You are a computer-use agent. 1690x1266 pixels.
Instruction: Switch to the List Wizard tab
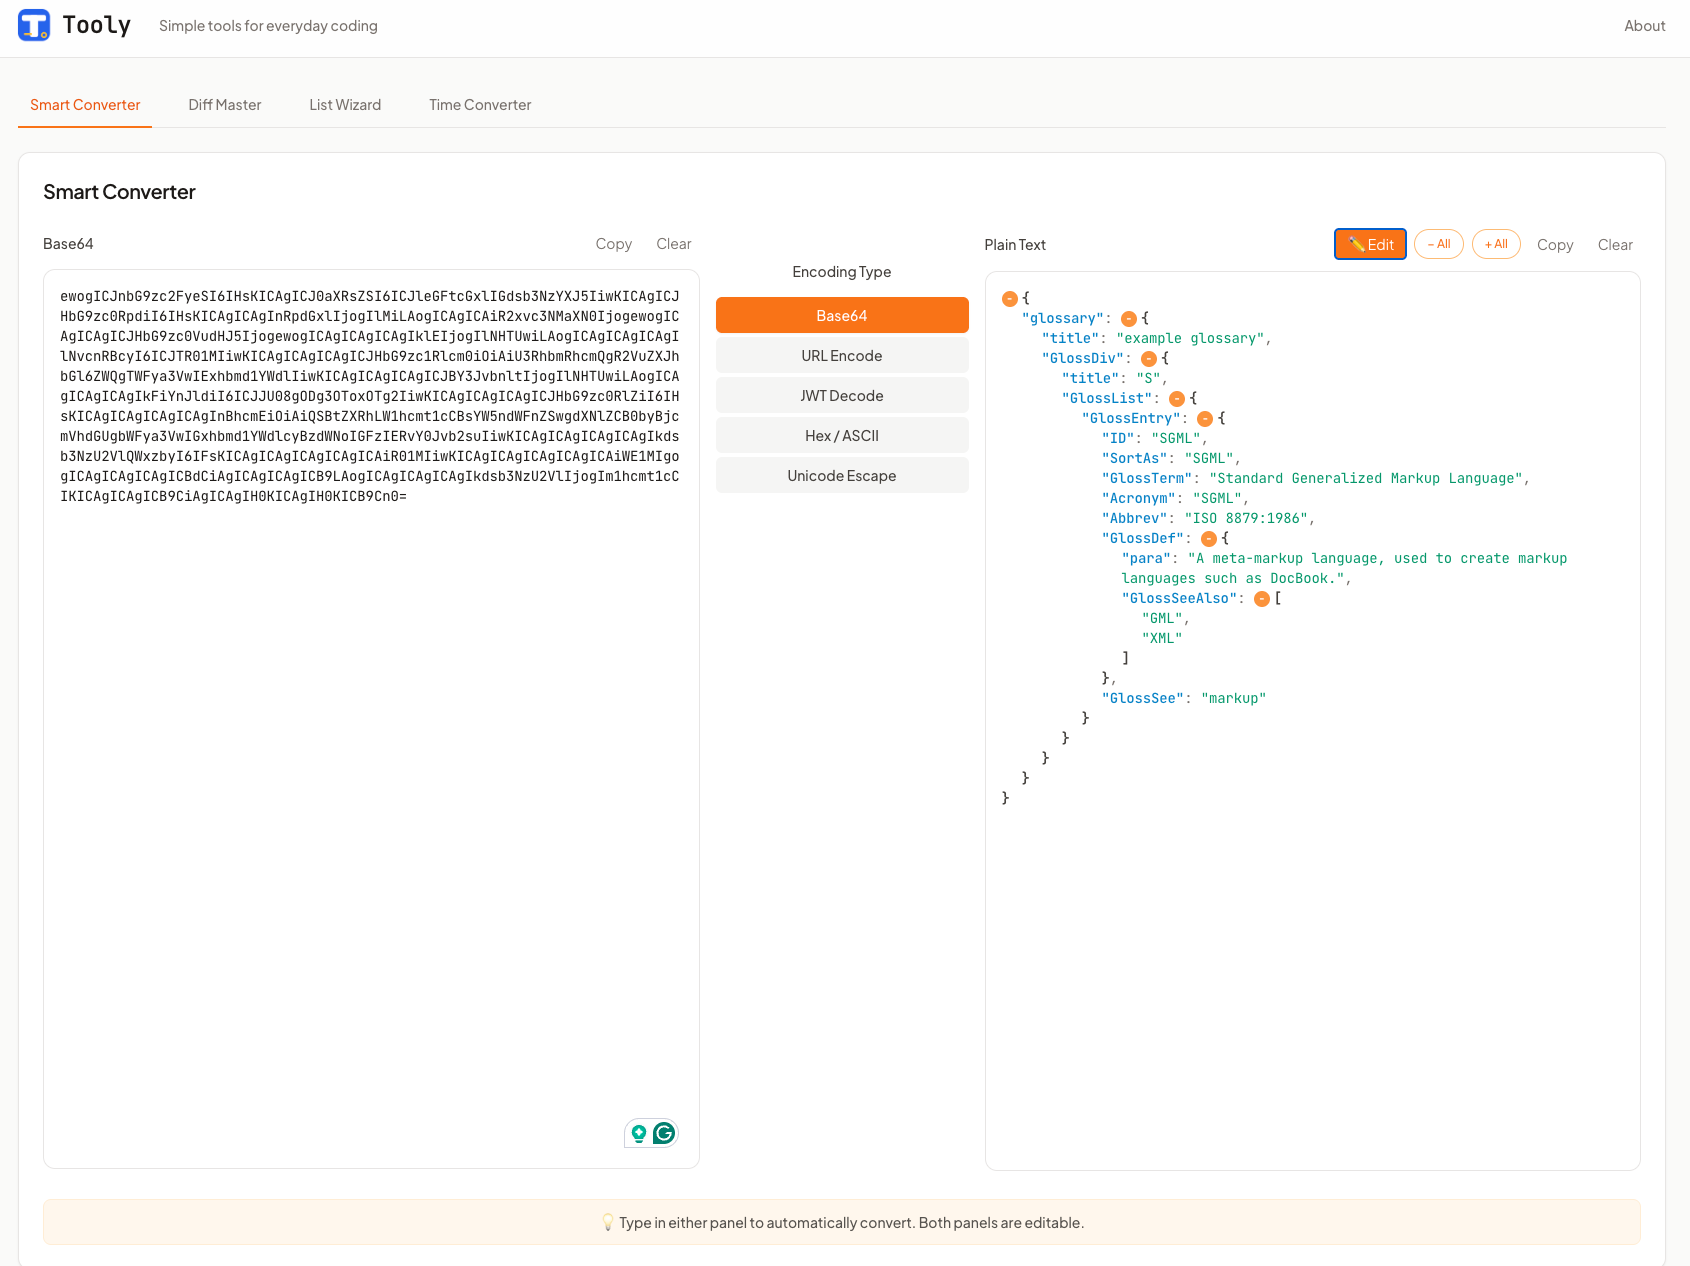[x=345, y=105]
